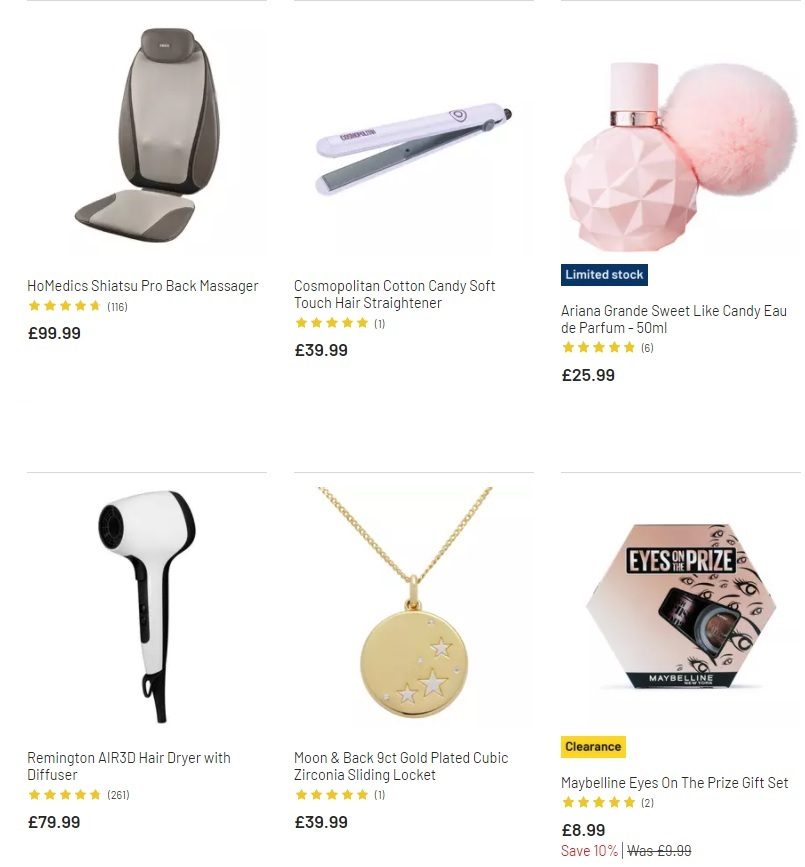
Task: Open Ariana Grande Sweet Like Candy title link
Action: (673, 319)
